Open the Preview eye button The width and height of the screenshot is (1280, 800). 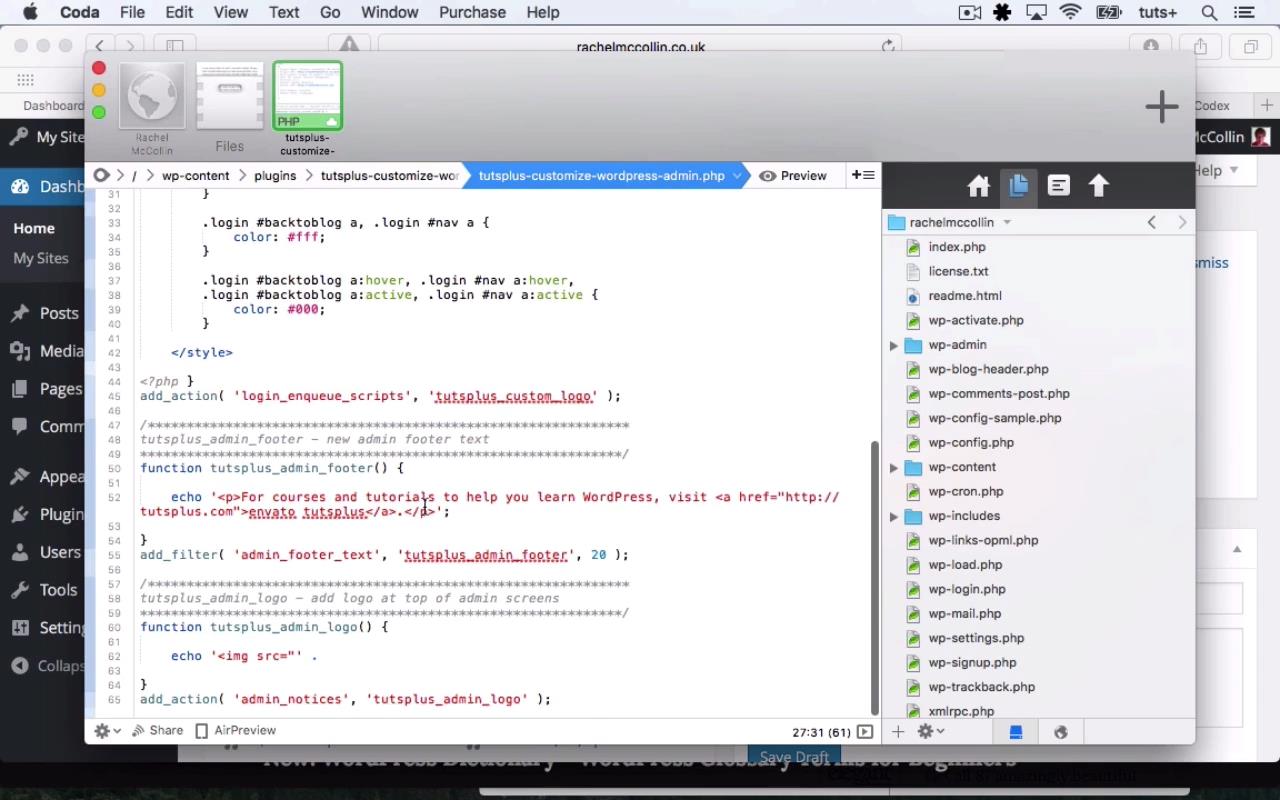point(793,176)
